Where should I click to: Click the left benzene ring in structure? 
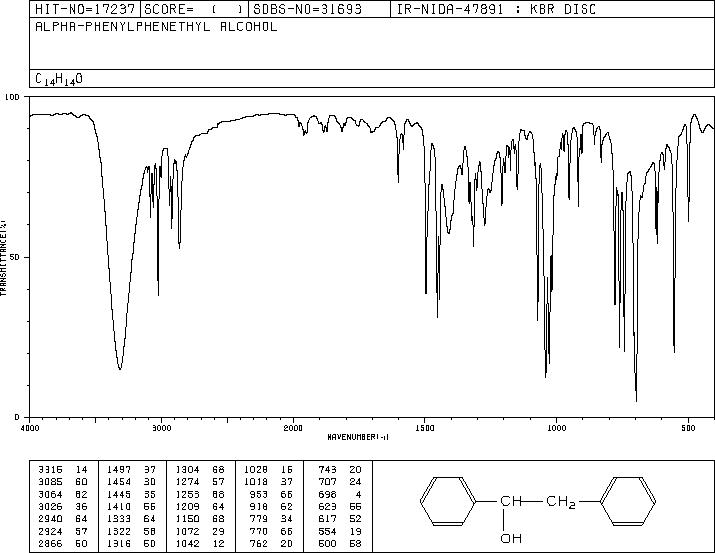tap(448, 501)
